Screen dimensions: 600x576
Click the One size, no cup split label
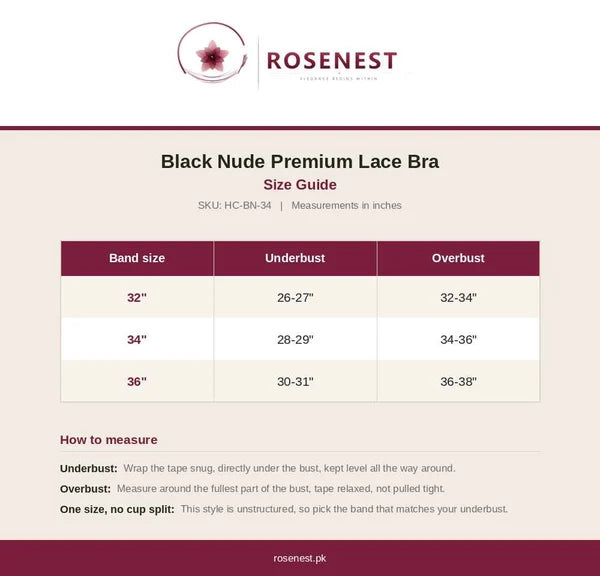117,509
